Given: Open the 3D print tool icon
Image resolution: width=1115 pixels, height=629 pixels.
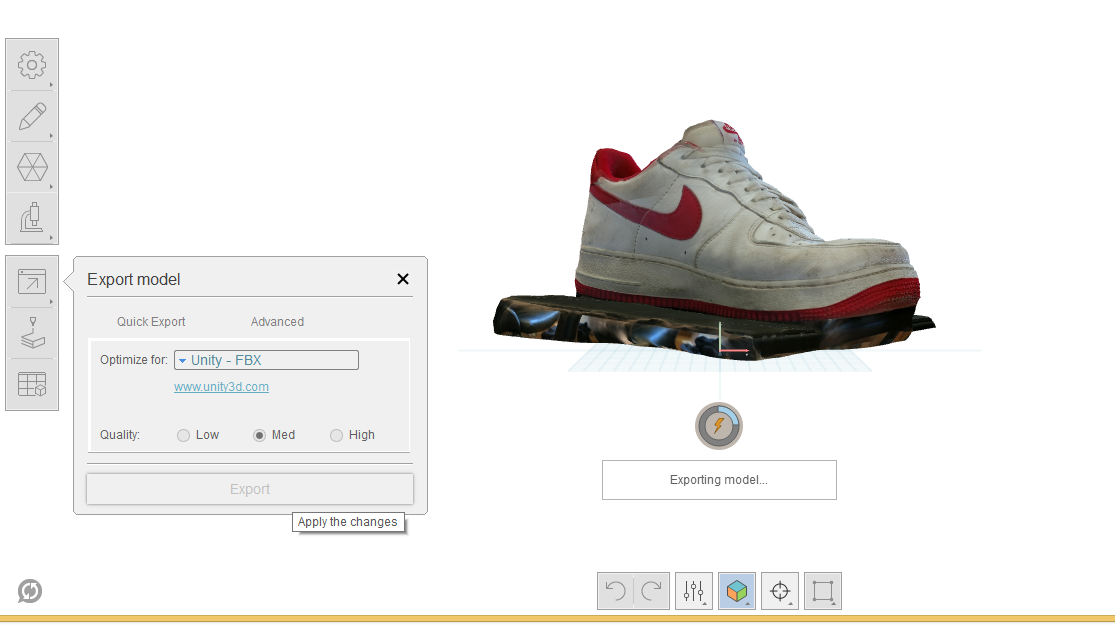Looking at the screenshot, I should [x=32, y=333].
